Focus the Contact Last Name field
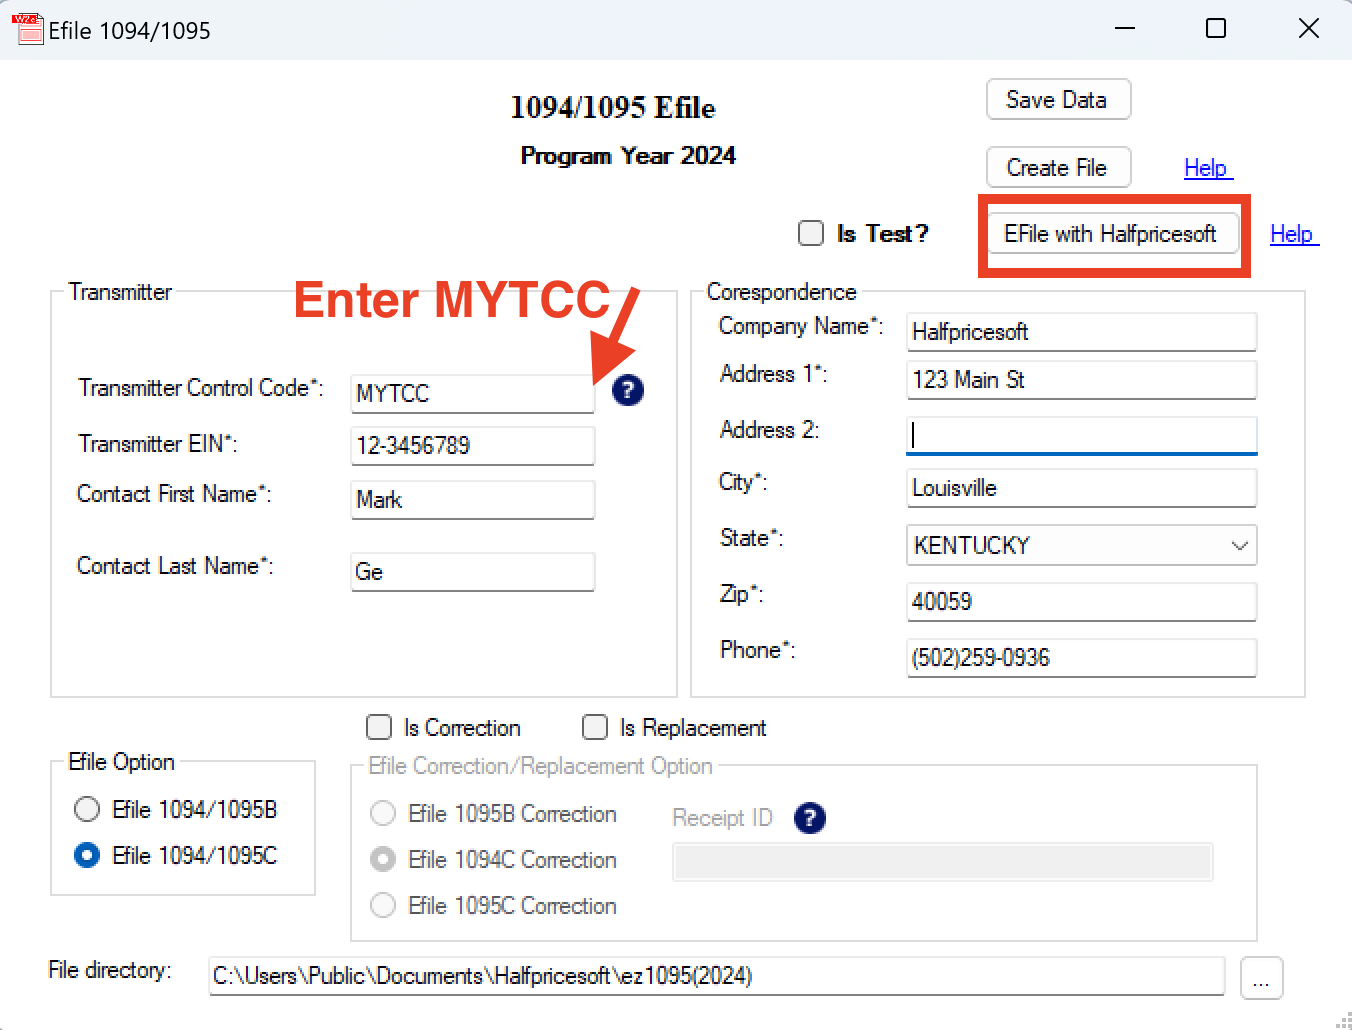Image resolution: width=1352 pixels, height=1030 pixels. (473, 571)
